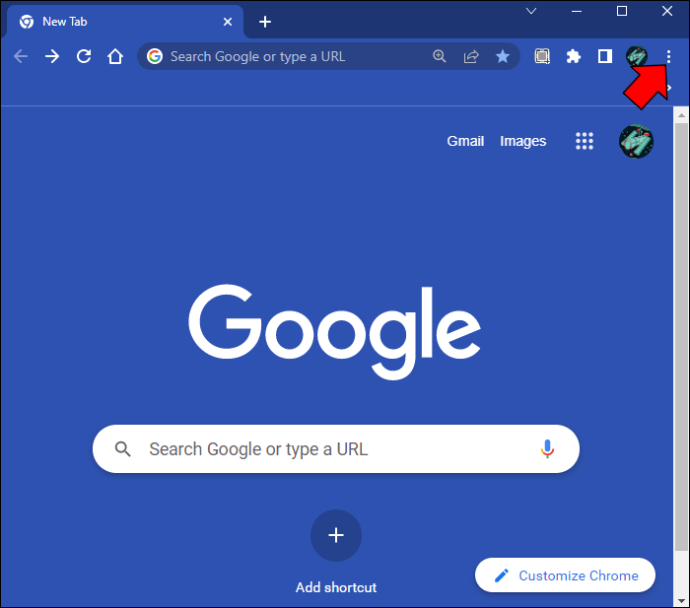Open the Google apps grid icon
This screenshot has height=608, width=690.
click(x=584, y=141)
